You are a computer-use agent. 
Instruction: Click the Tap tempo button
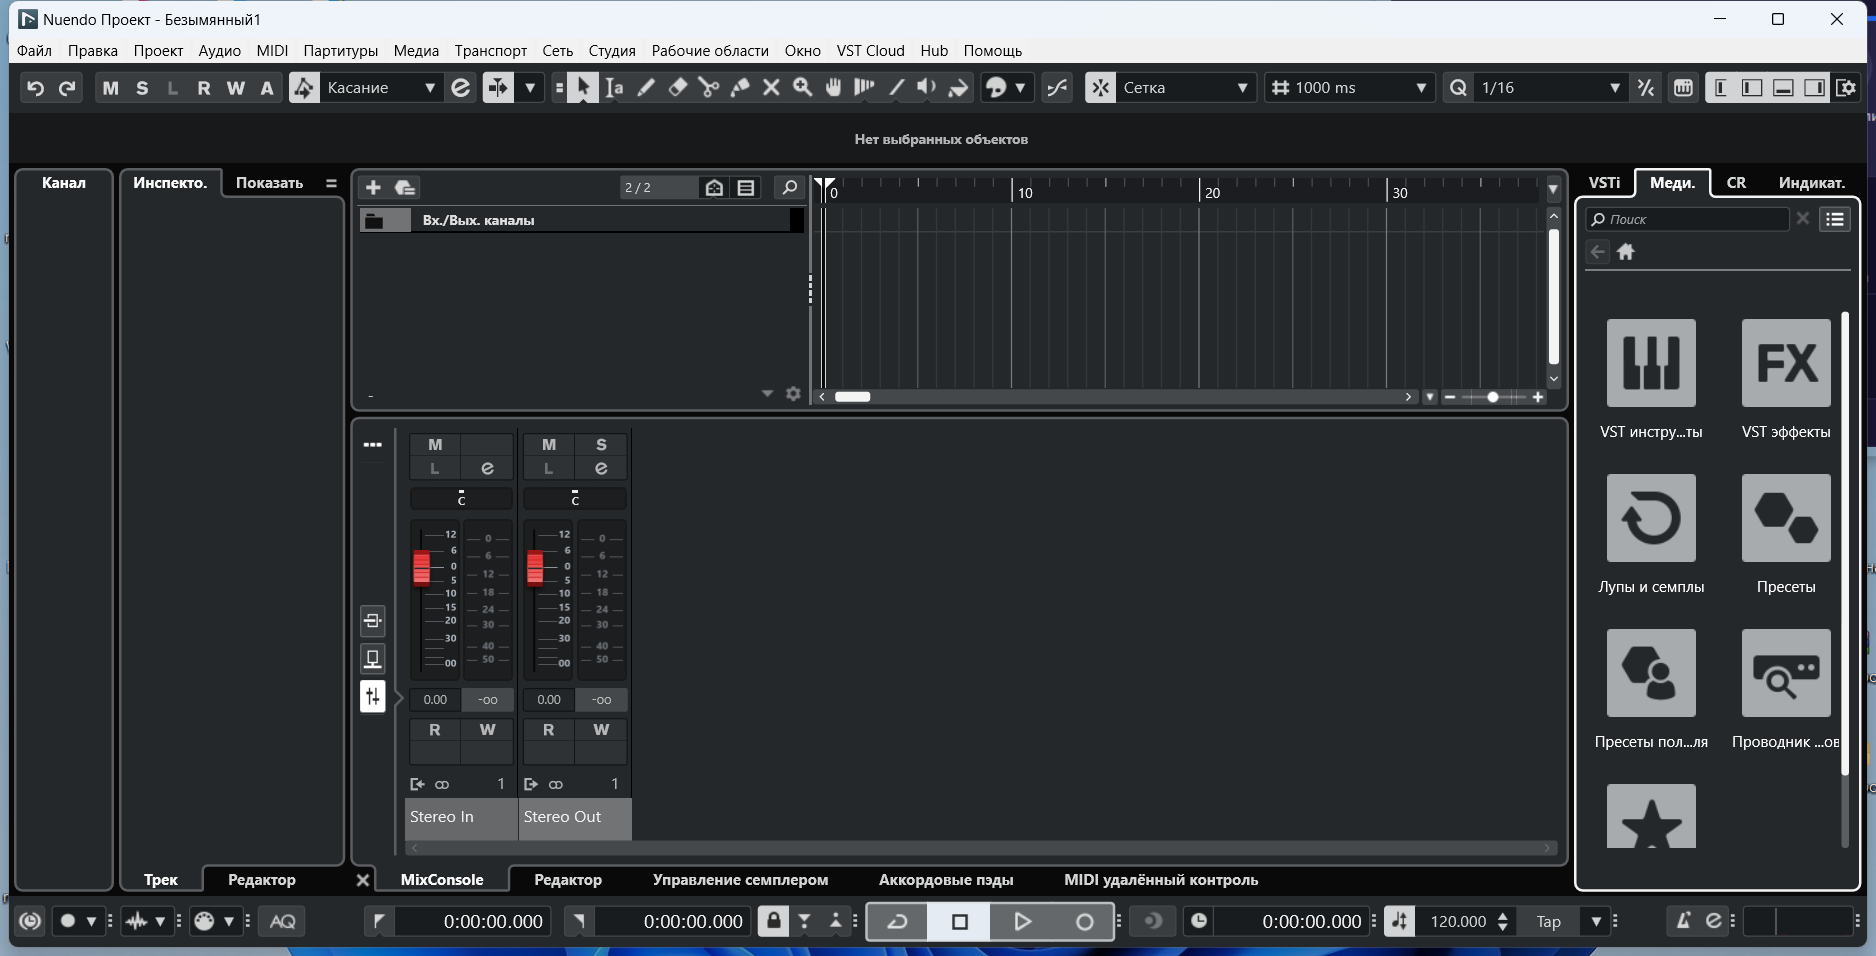1548,921
